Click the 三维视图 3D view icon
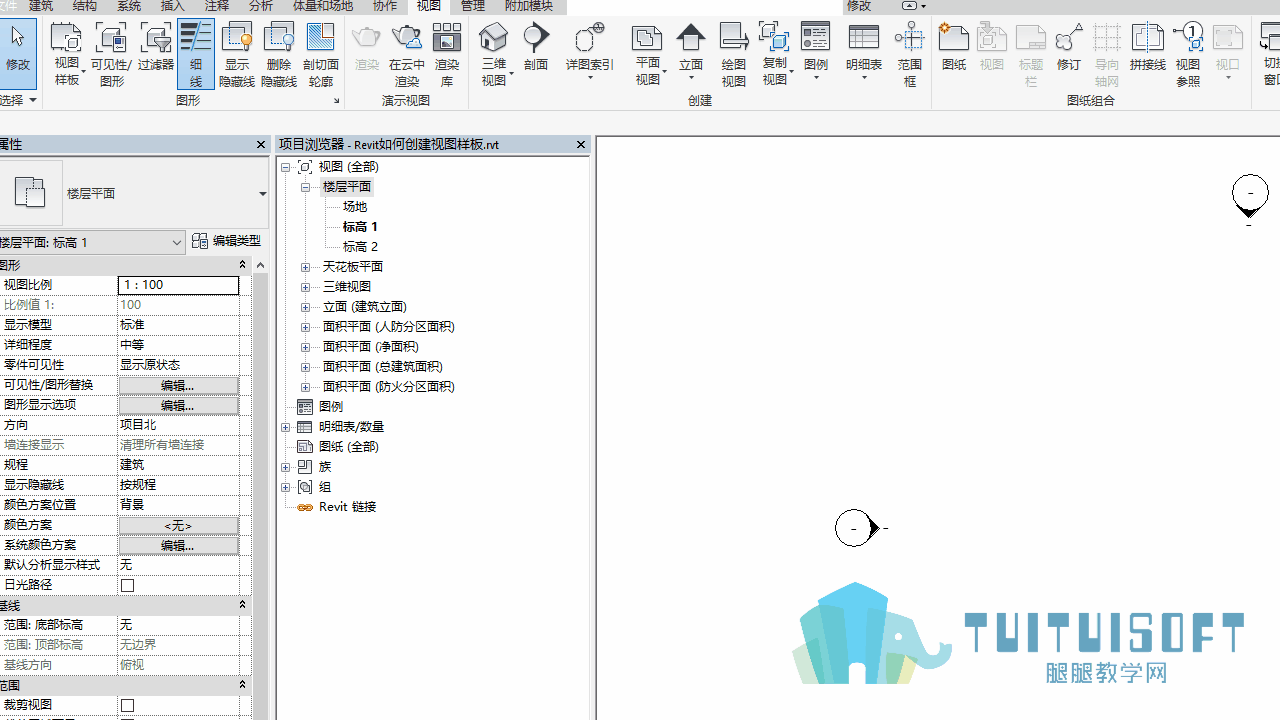Viewport: 1280px width, 720px height. point(494,40)
